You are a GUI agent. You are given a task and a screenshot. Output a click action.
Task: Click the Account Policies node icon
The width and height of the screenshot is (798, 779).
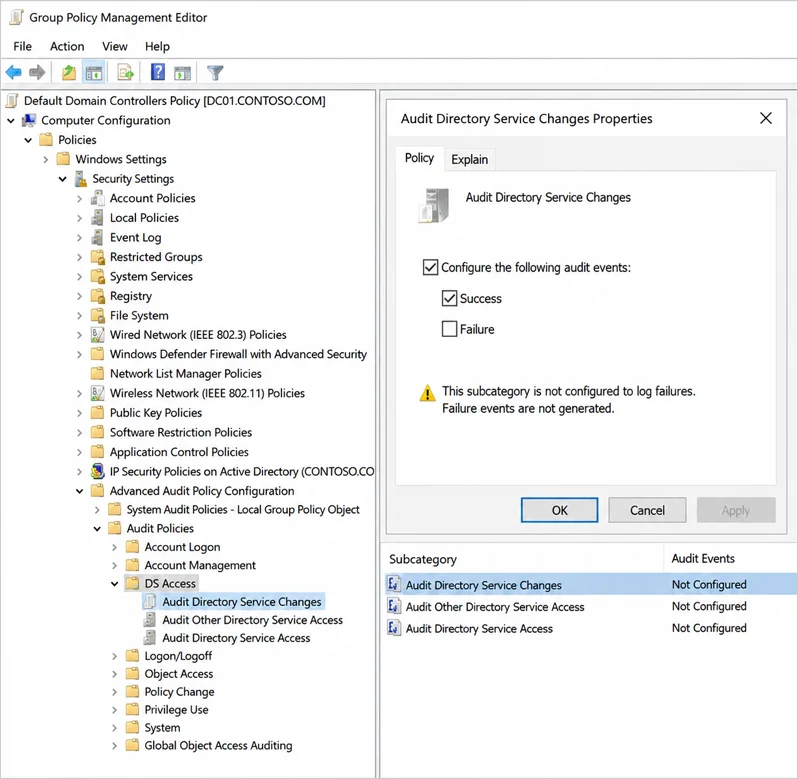[97, 198]
